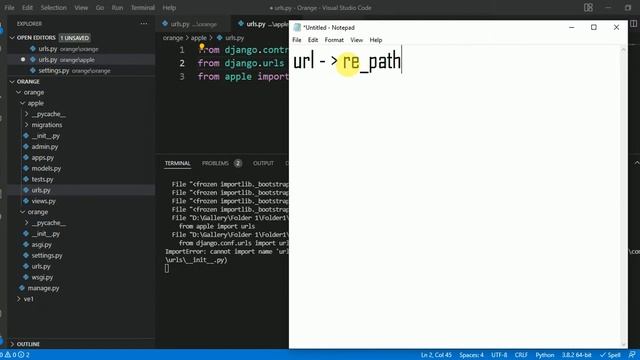Open Explorer more actions ellipsis
Screen dimensions: 640x360
tap(144, 24)
